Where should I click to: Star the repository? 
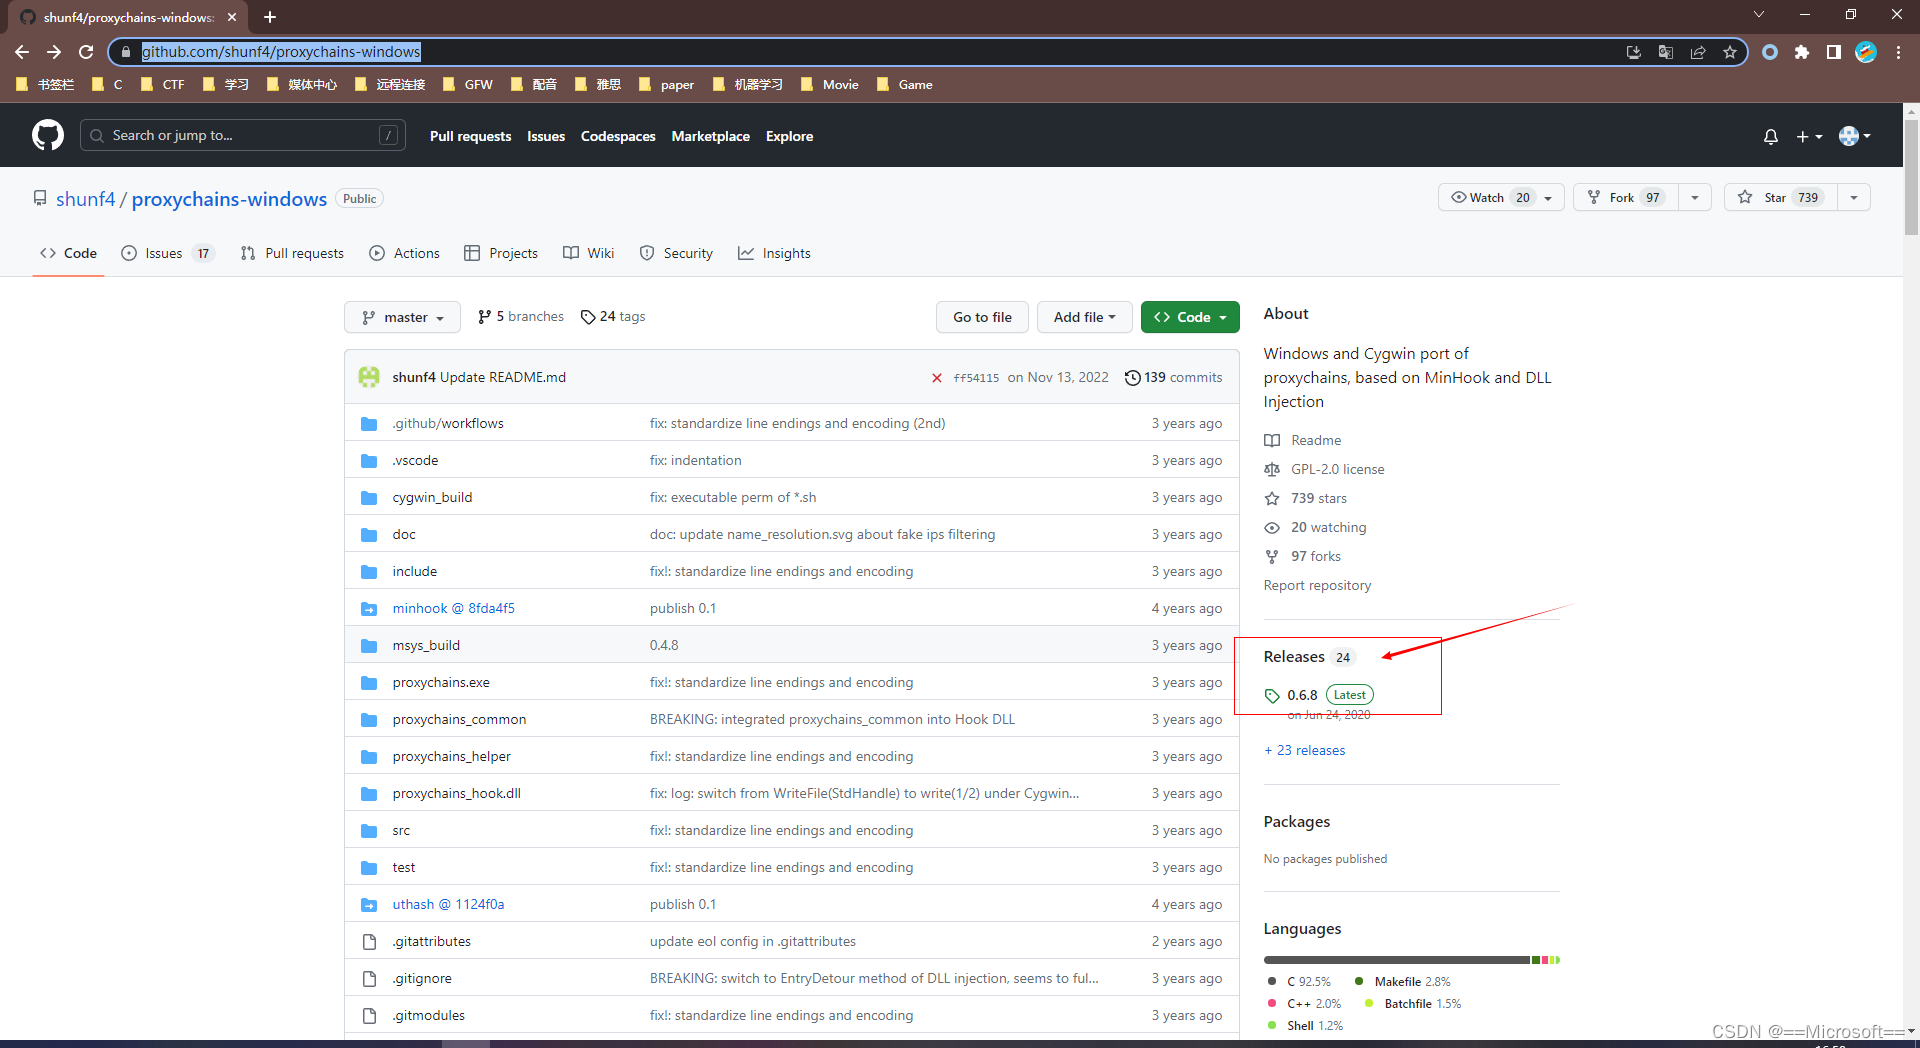[x=1781, y=197]
